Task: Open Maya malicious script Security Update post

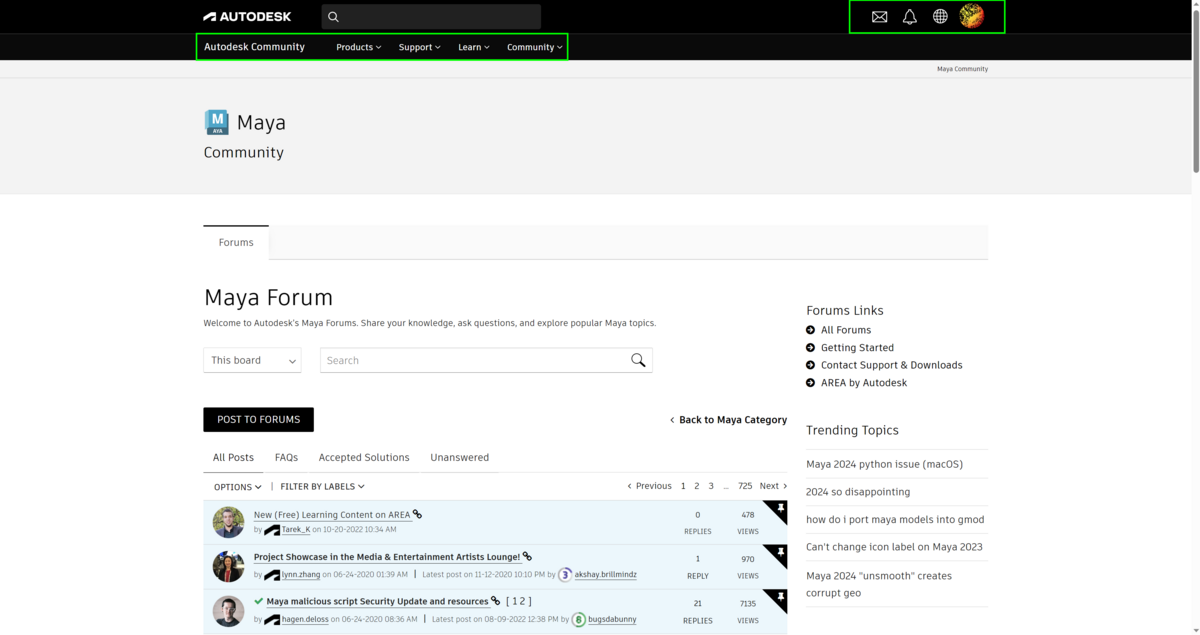Action: pyautogui.click(x=377, y=601)
